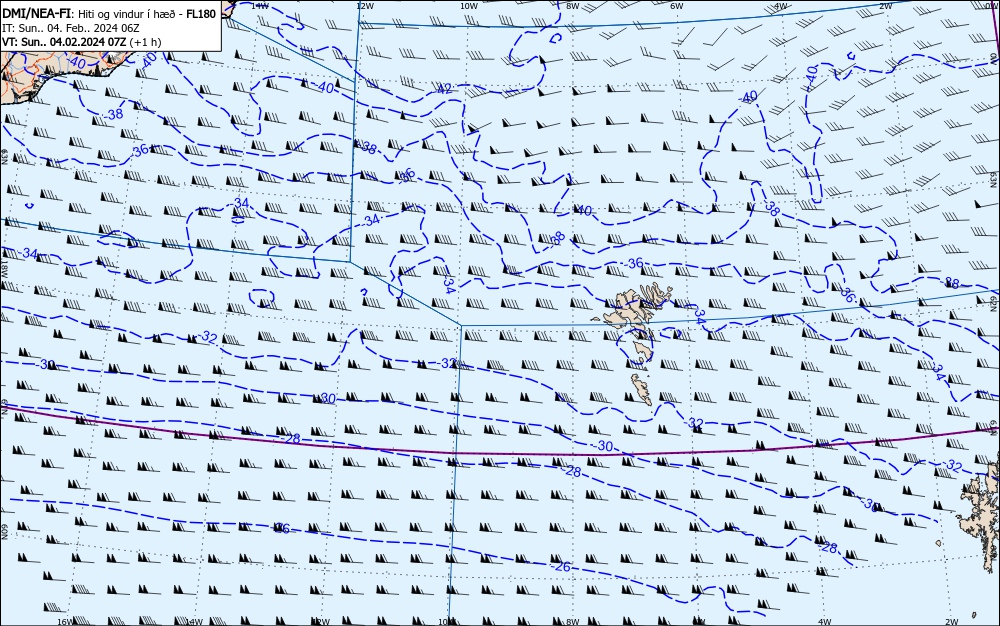
Task: Click the 'IT: Sun.. 04. Feb.. 2024 06Z' line
Action: pyautogui.click(x=71, y=28)
